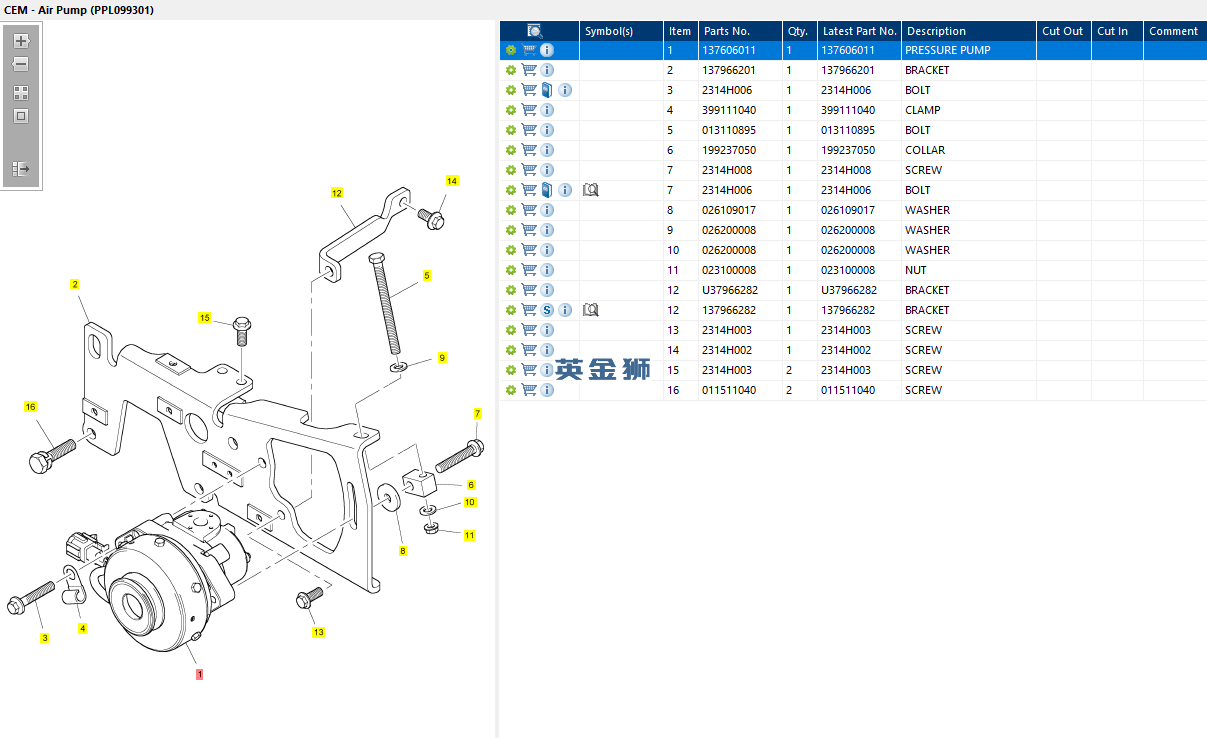Sort by the Description column header
Screen dimensions: 1207x738
pyautogui.click(x=969, y=31)
